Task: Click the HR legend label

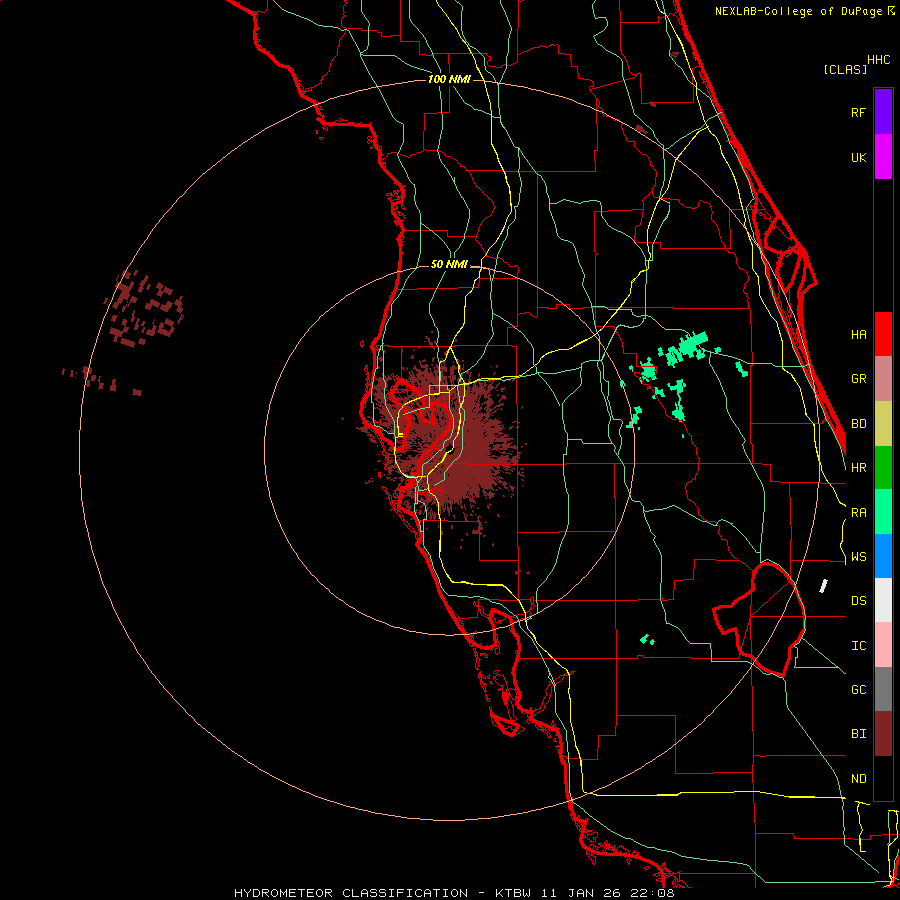Action: [858, 468]
